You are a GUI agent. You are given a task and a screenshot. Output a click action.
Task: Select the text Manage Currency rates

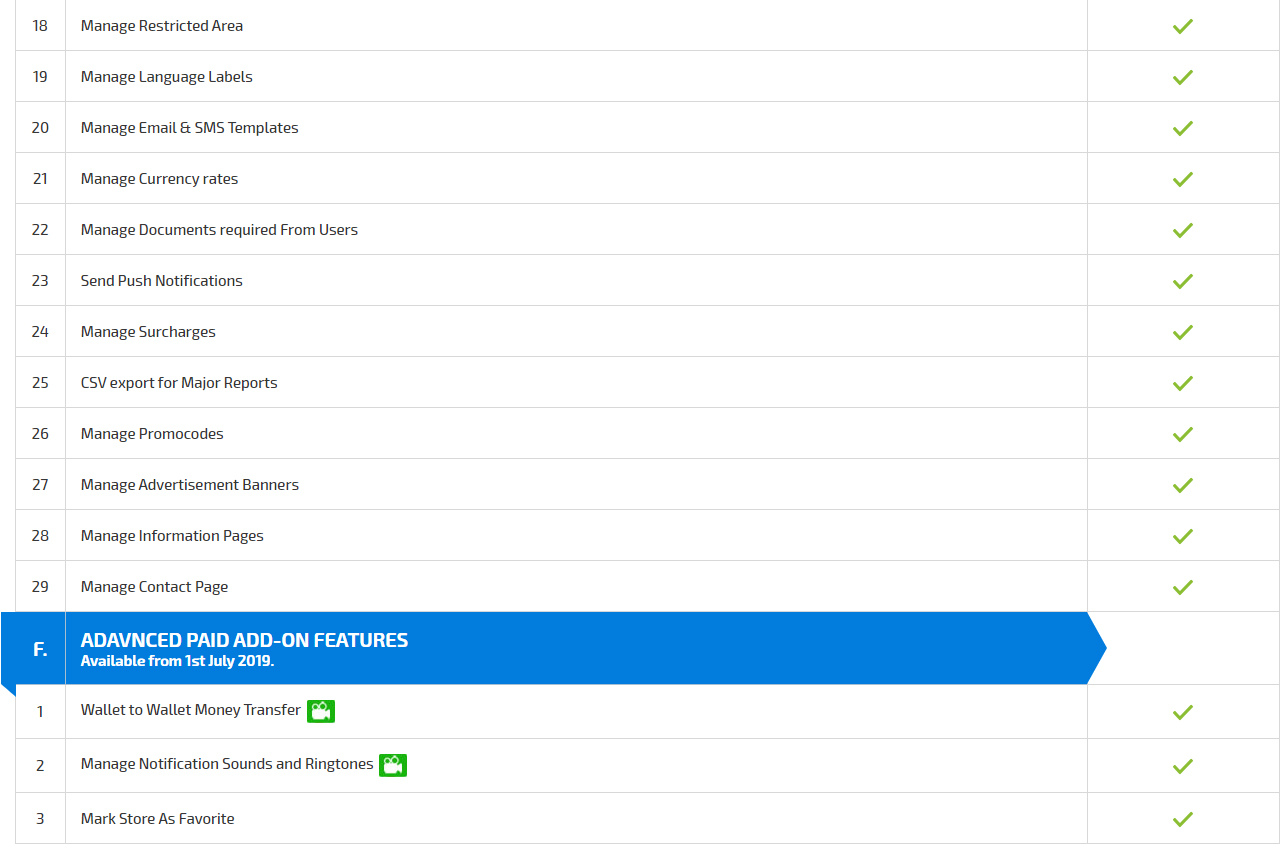pos(160,179)
